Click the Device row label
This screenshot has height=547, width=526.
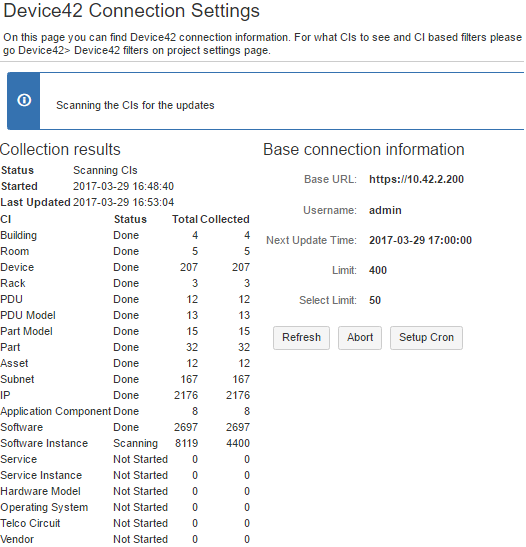pyautogui.click(x=17, y=268)
